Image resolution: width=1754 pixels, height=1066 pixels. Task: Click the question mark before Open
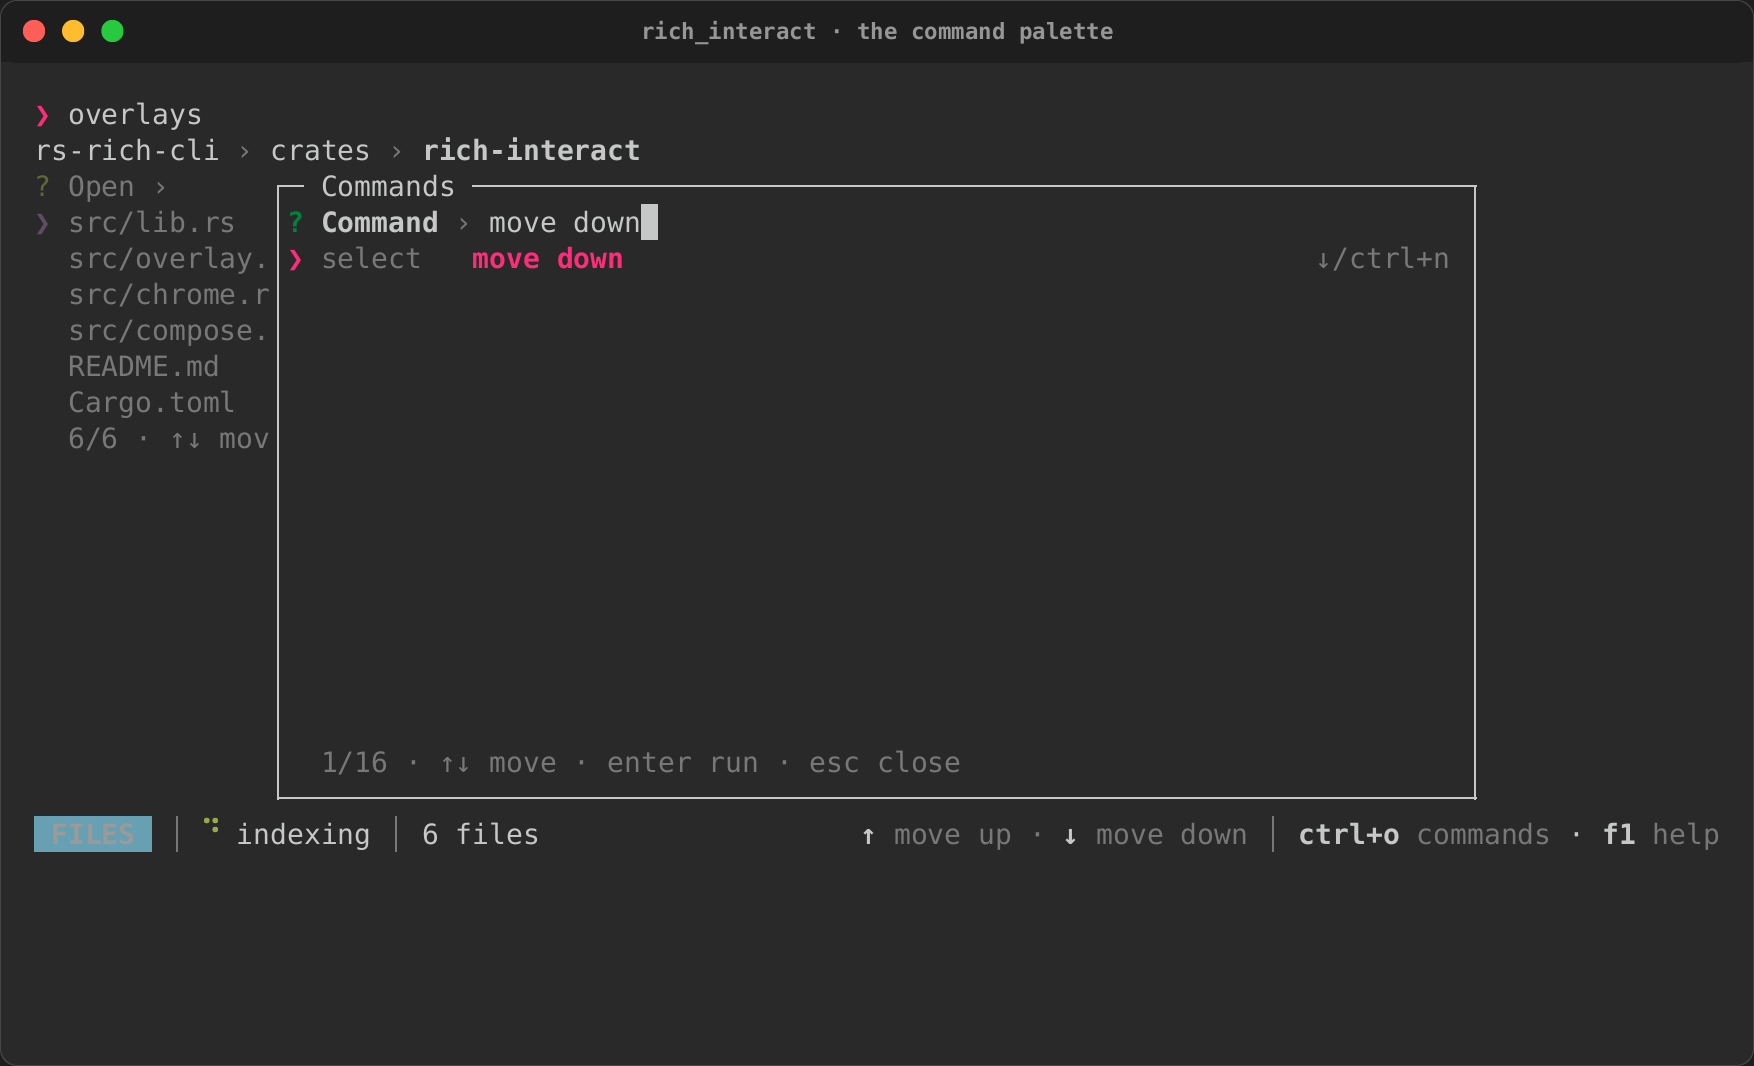click(42, 187)
